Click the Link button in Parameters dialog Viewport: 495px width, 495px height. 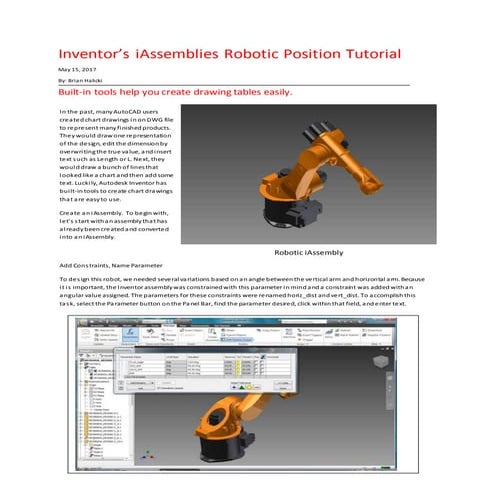click(x=140, y=388)
